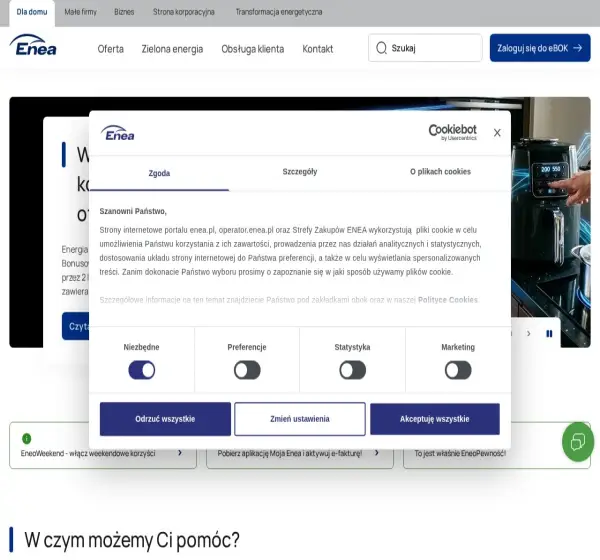Click the Szukaj search field
The height and width of the screenshot is (560, 600).
425,48
